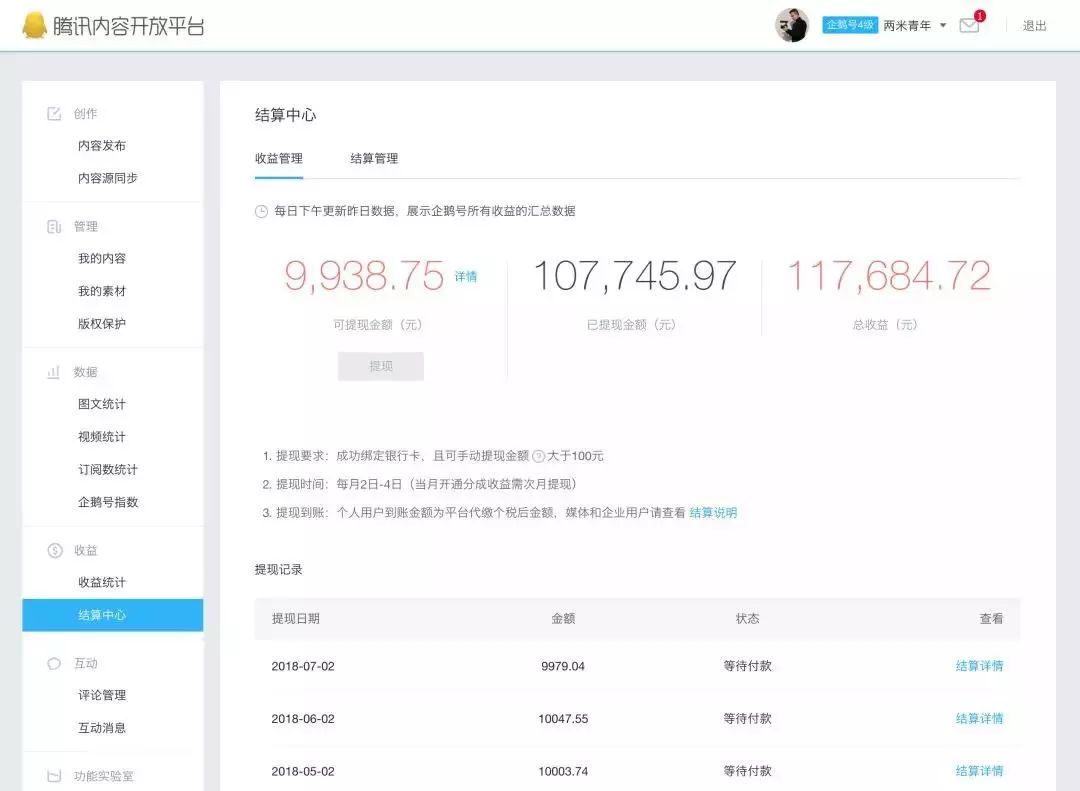Select the highlighted 结算中心 sidebar item
Screen dimensions: 1080x791
pos(113,615)
